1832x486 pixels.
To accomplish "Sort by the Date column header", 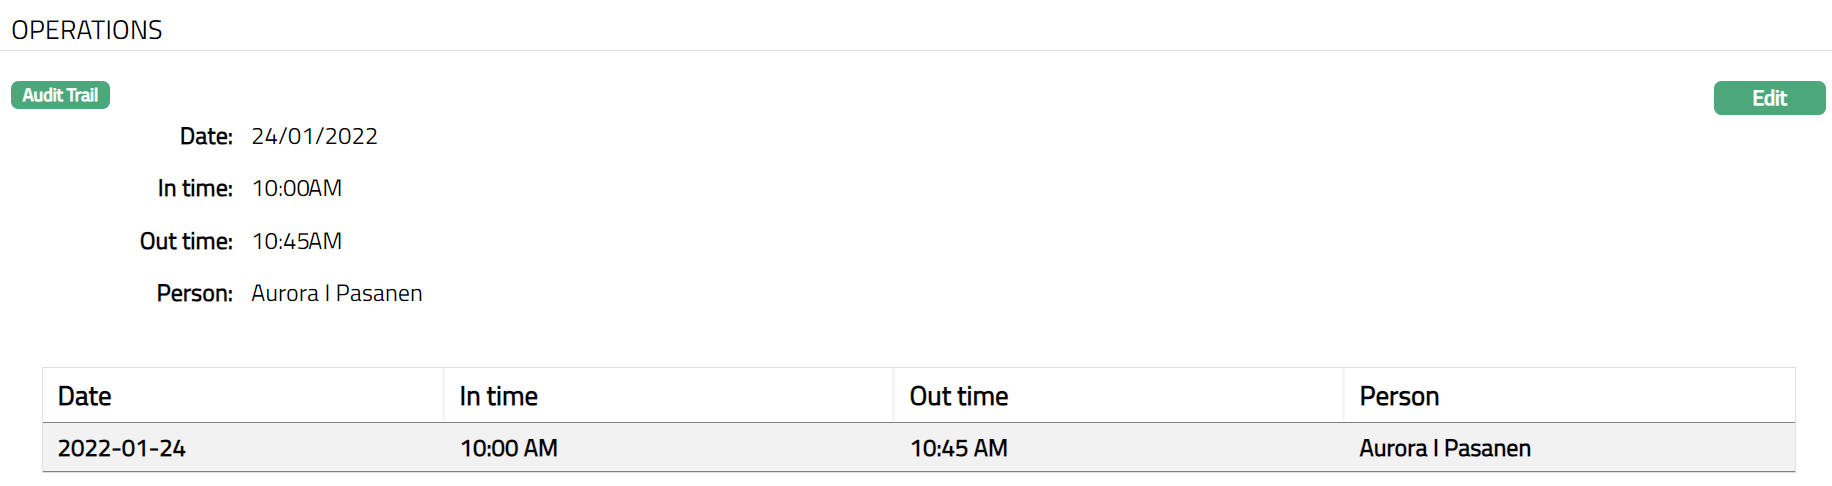I will 85,396.
